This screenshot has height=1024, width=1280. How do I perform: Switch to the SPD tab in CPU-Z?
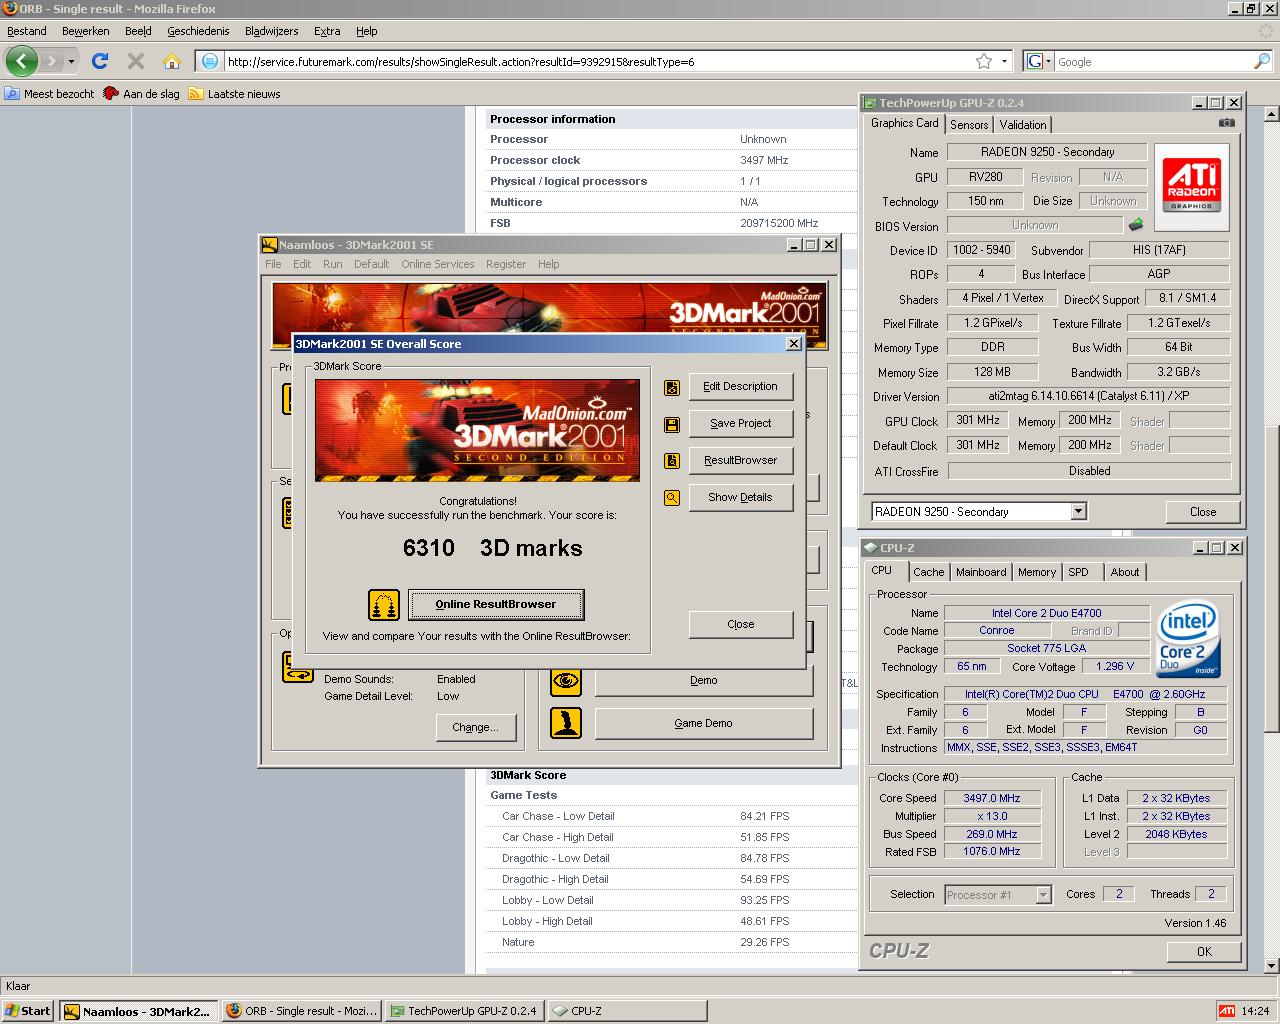coord(1078,572)
